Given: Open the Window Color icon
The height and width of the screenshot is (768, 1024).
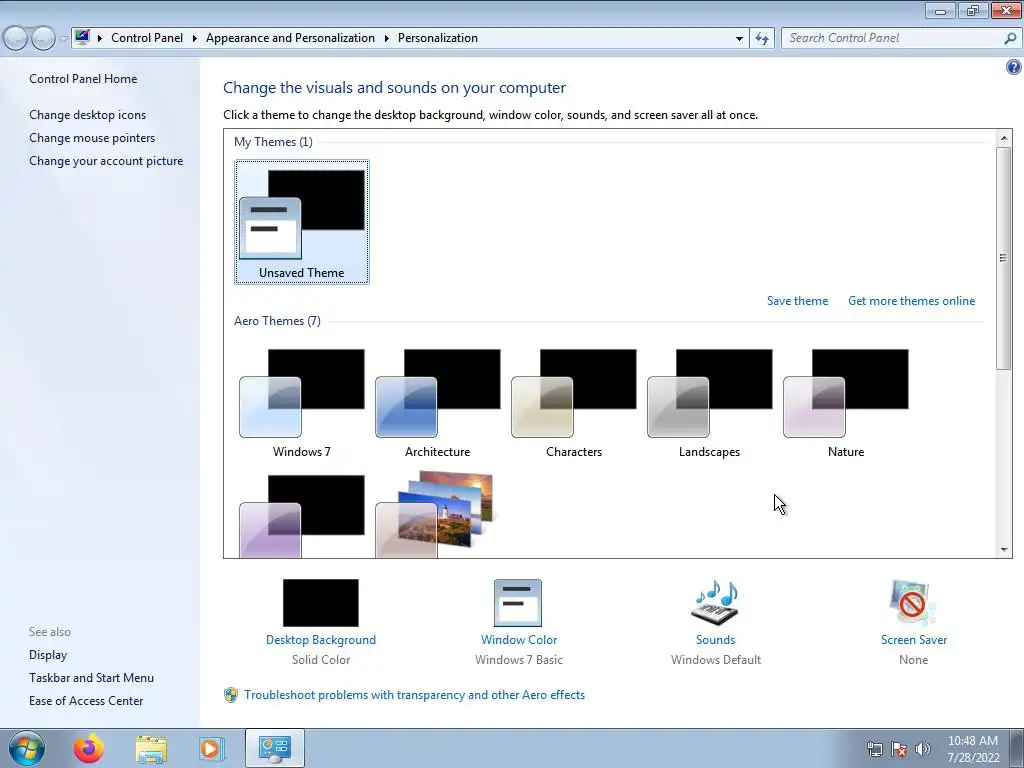Looking at the screenshot, I should tap(518, 603).
